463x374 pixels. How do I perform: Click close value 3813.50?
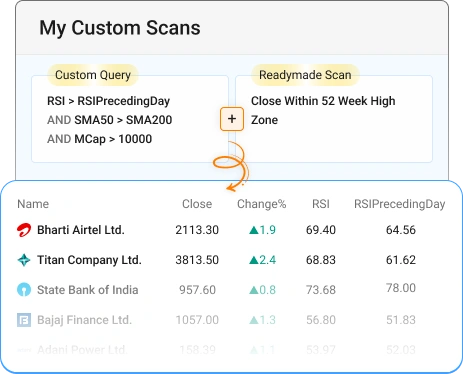pos(197,260)
